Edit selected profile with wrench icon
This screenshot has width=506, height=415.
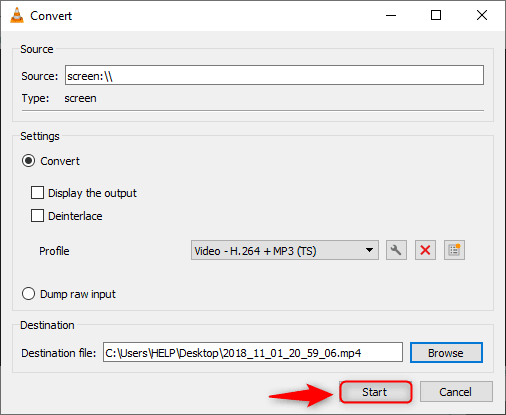pos(396,250)
